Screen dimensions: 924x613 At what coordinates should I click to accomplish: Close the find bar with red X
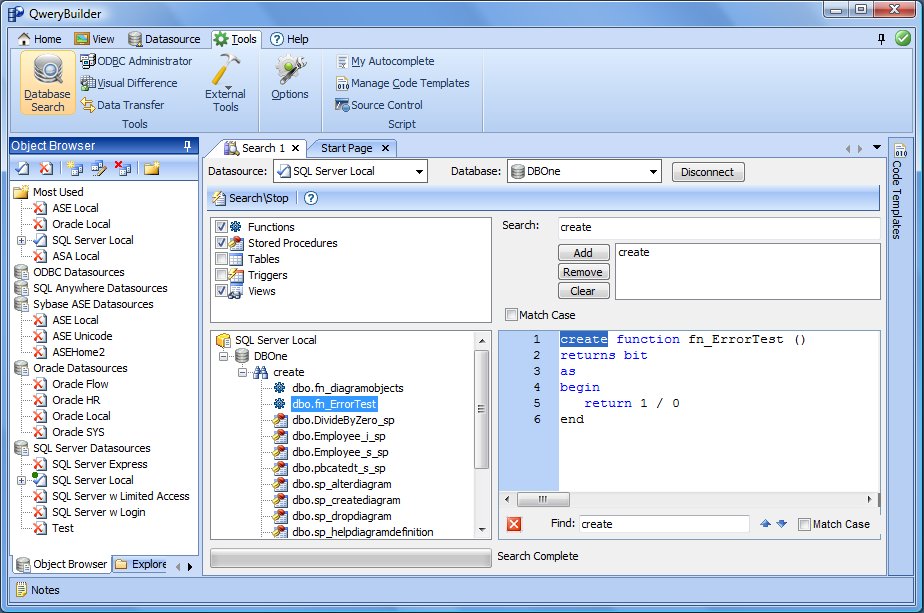[x=514, y=524]
